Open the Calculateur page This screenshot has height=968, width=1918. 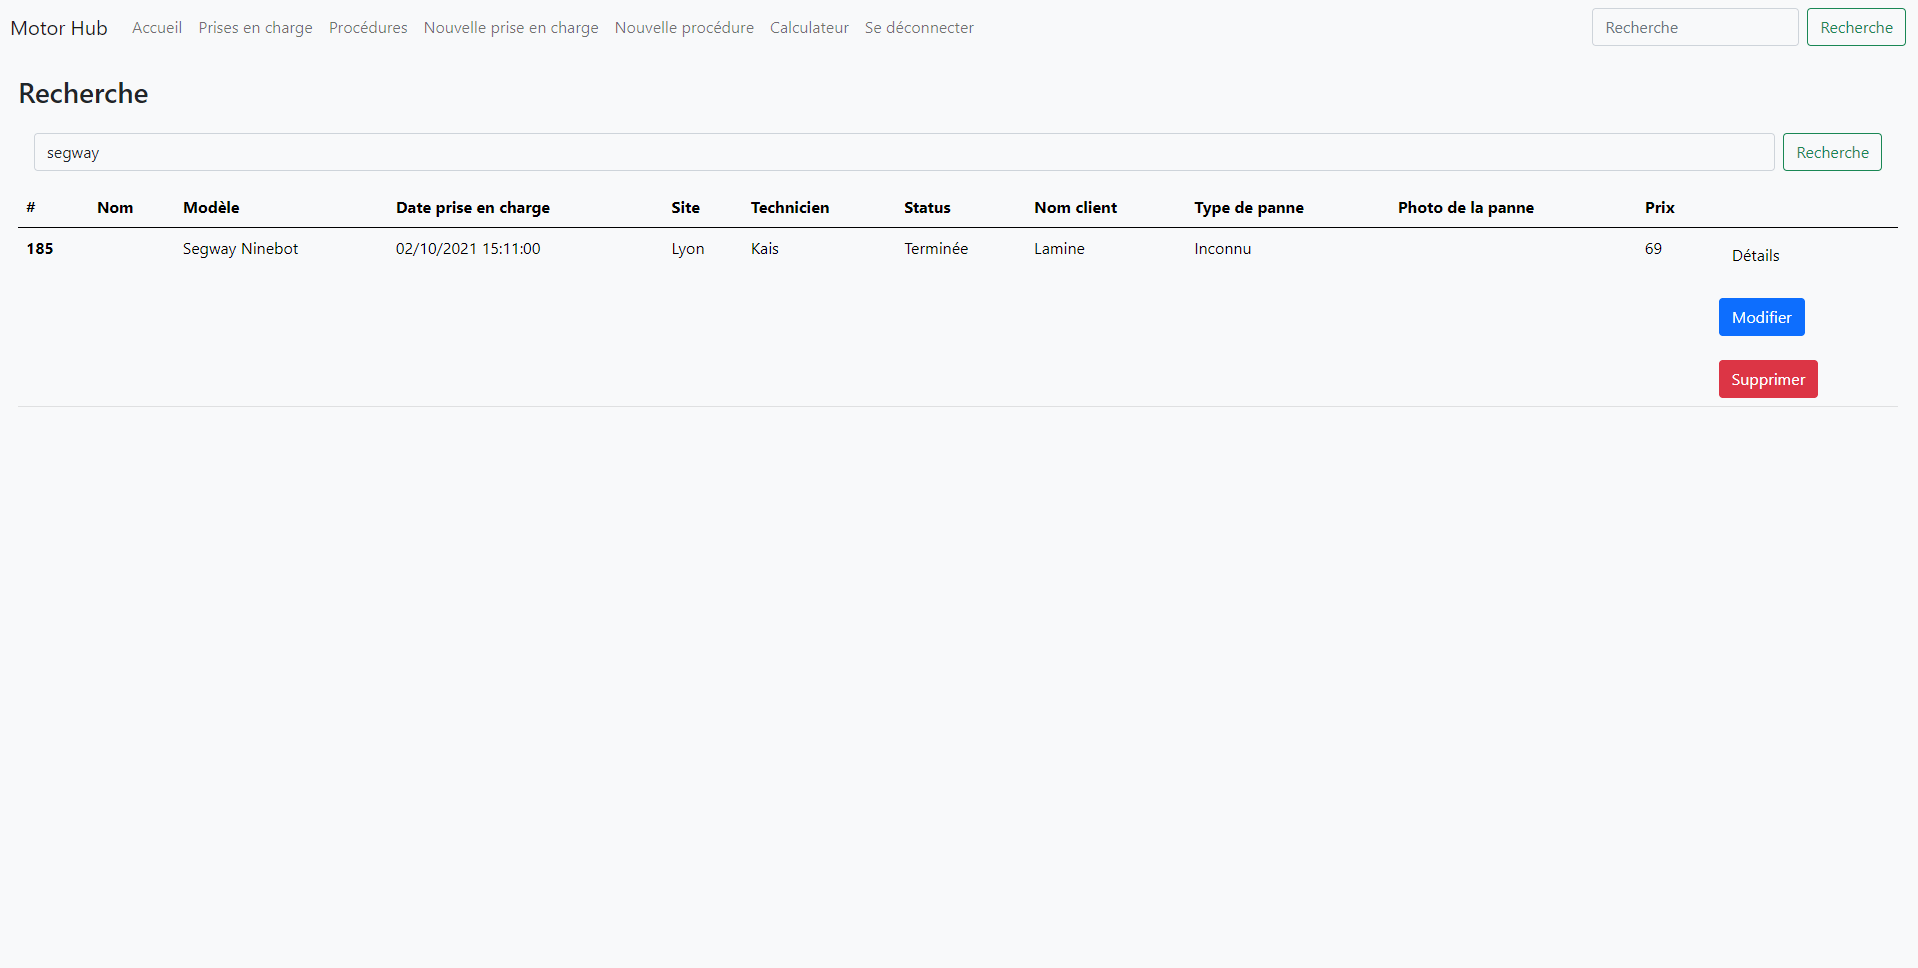coord(809,28)
